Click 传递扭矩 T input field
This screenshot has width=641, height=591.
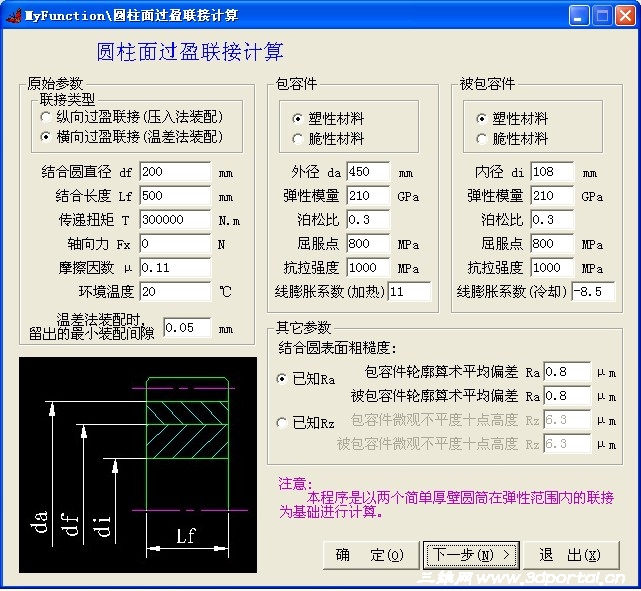(x=175, y=220)
